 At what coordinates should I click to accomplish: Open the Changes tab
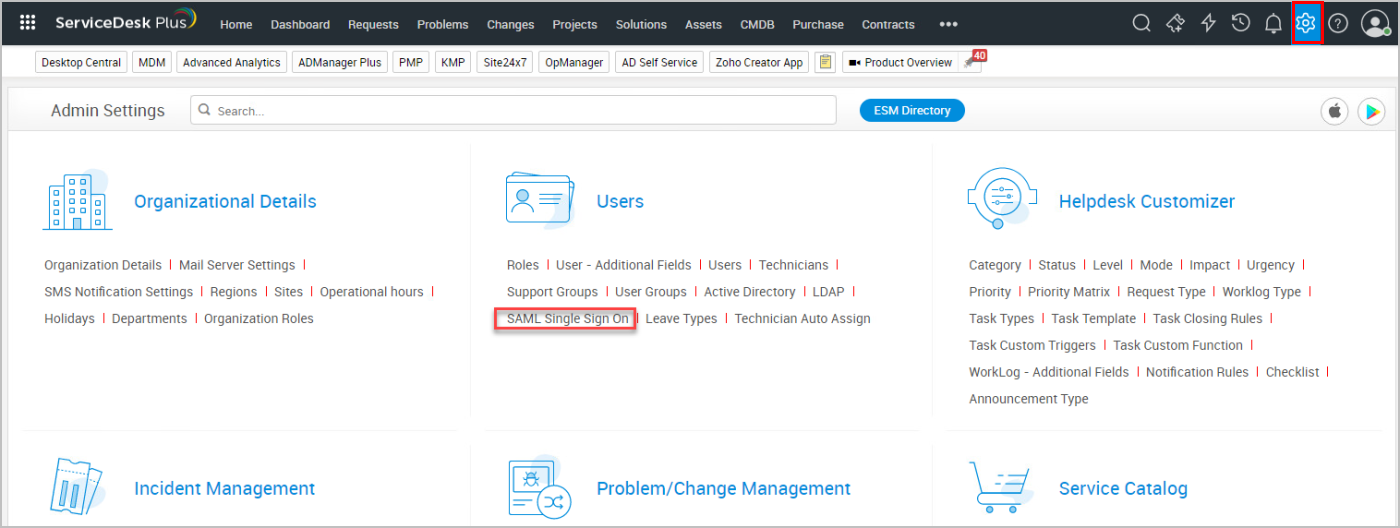(x=510, y=24)
